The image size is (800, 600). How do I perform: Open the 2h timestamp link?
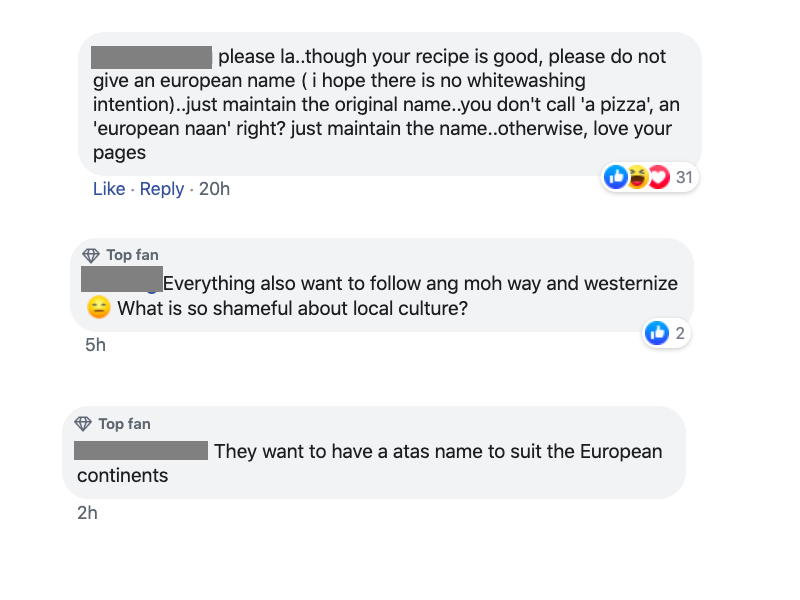(x=88, y=514)
